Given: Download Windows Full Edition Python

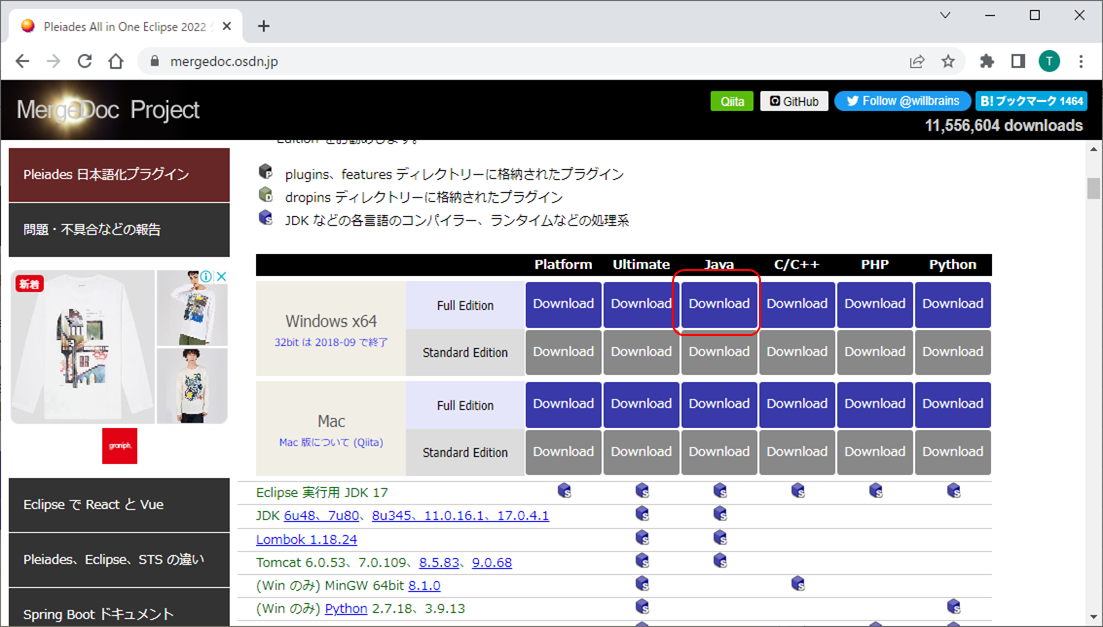Looking at the screenshot, I should (x=953, y=304).
